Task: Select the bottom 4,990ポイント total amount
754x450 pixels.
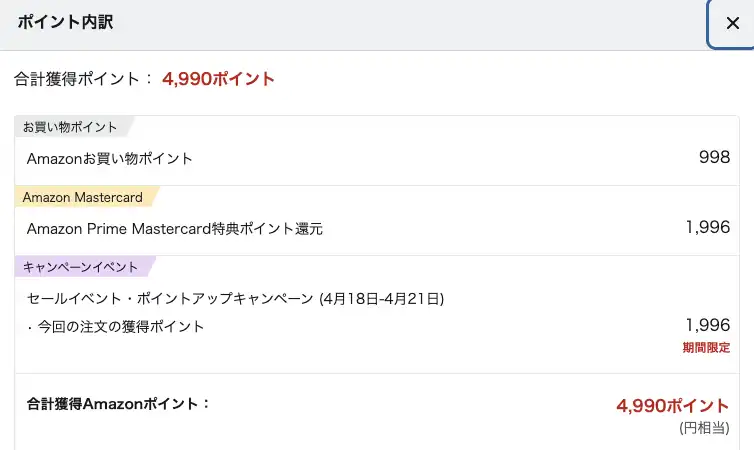Action: click(673, 405)
